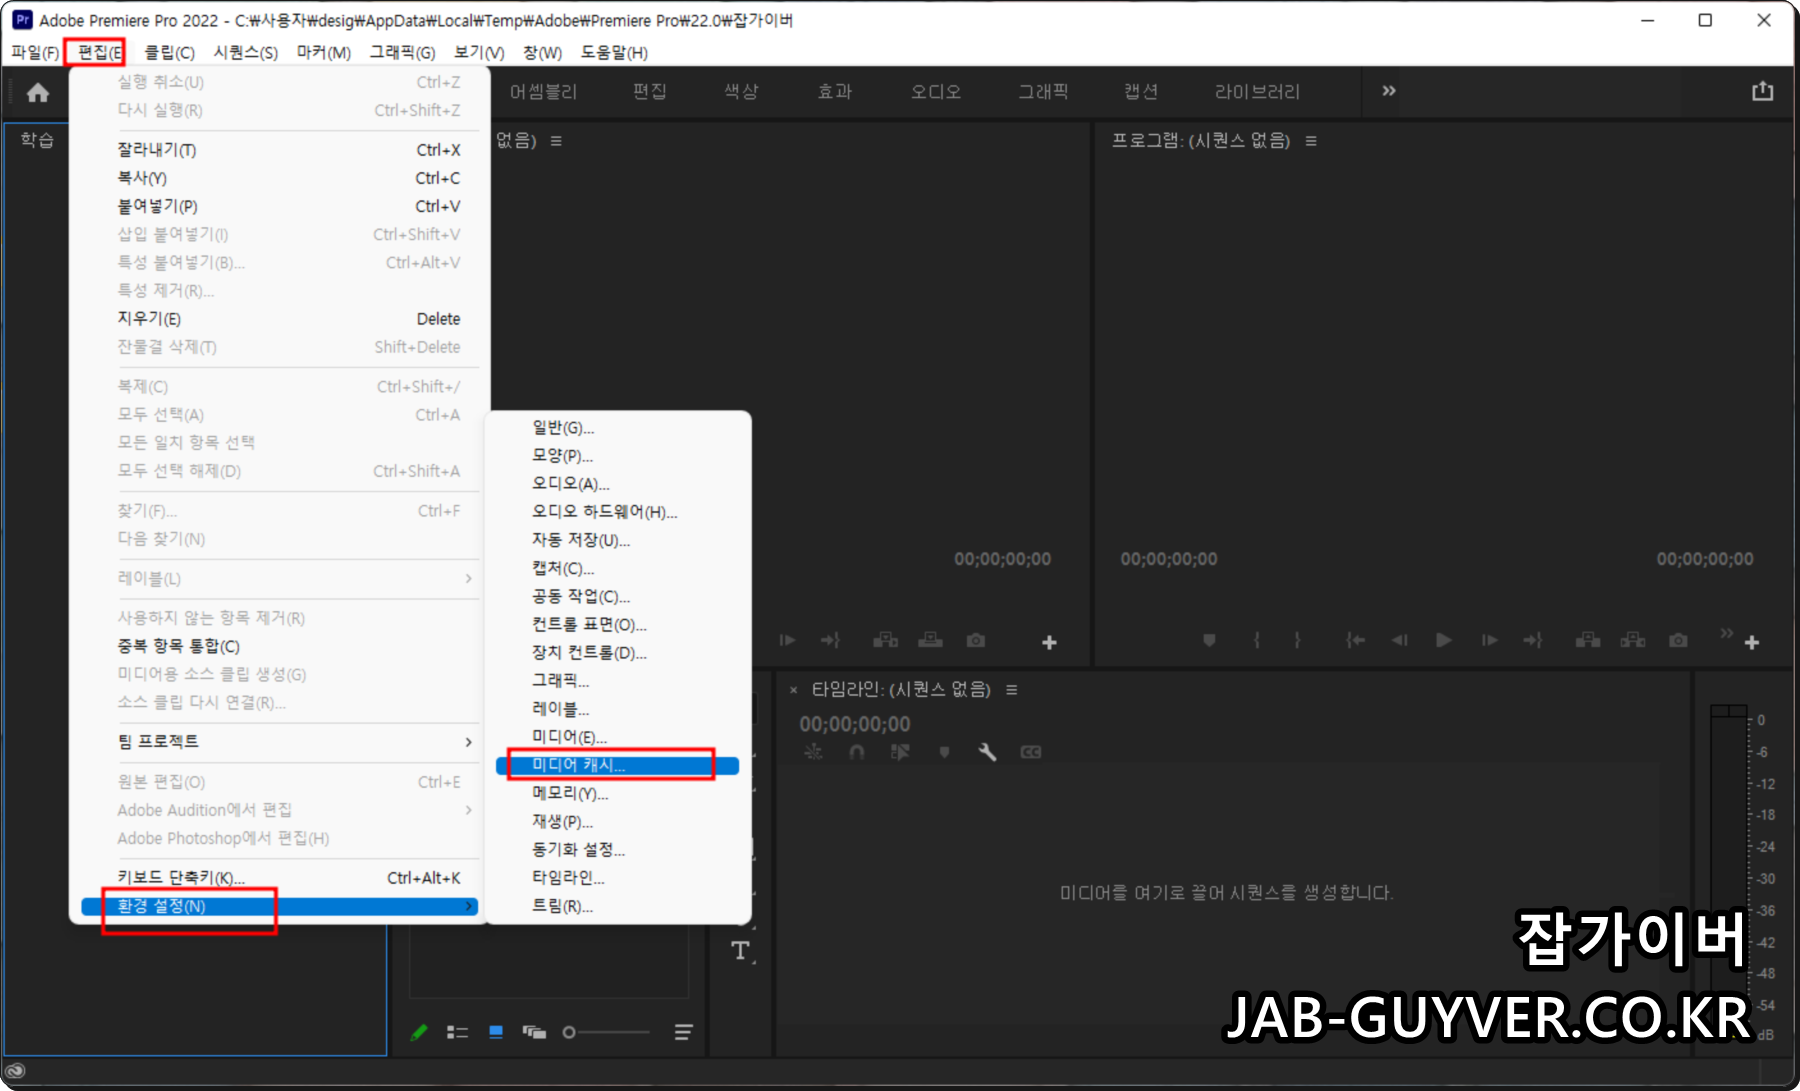Add marker in the Timeline panel
Screen dimensions: 1800x1091
point(944,752)
